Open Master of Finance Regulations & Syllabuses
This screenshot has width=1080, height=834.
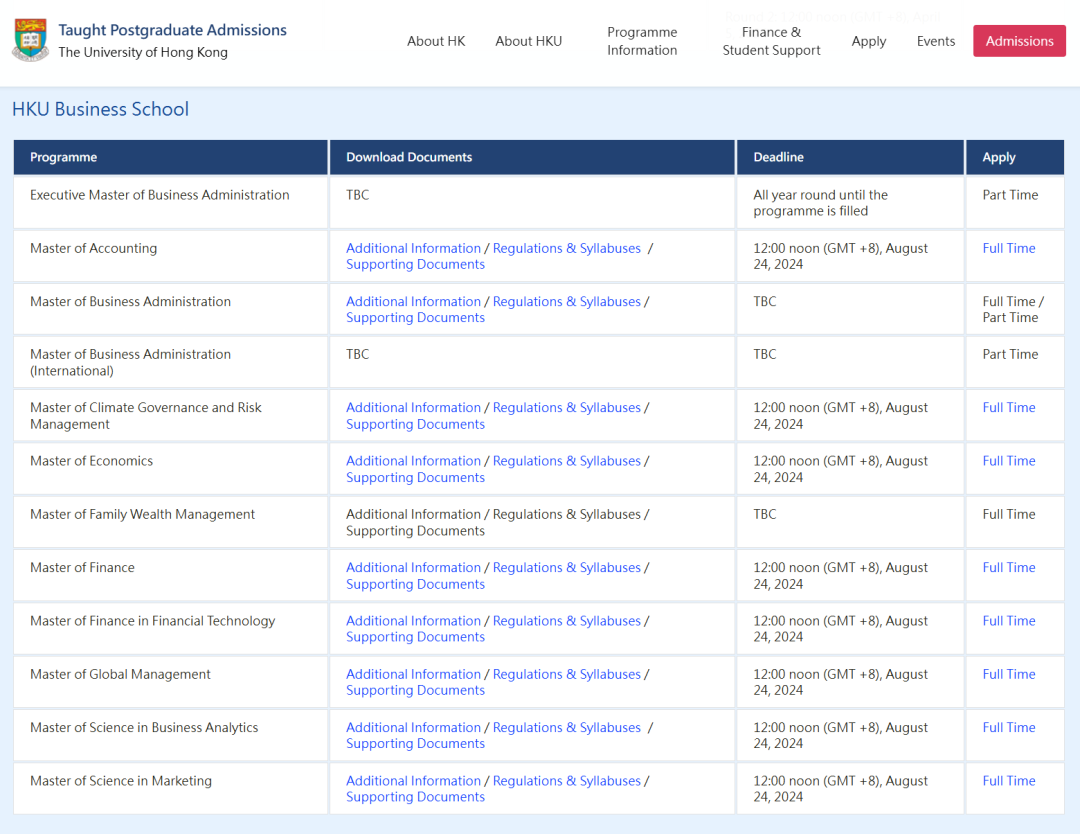(566, 568)
